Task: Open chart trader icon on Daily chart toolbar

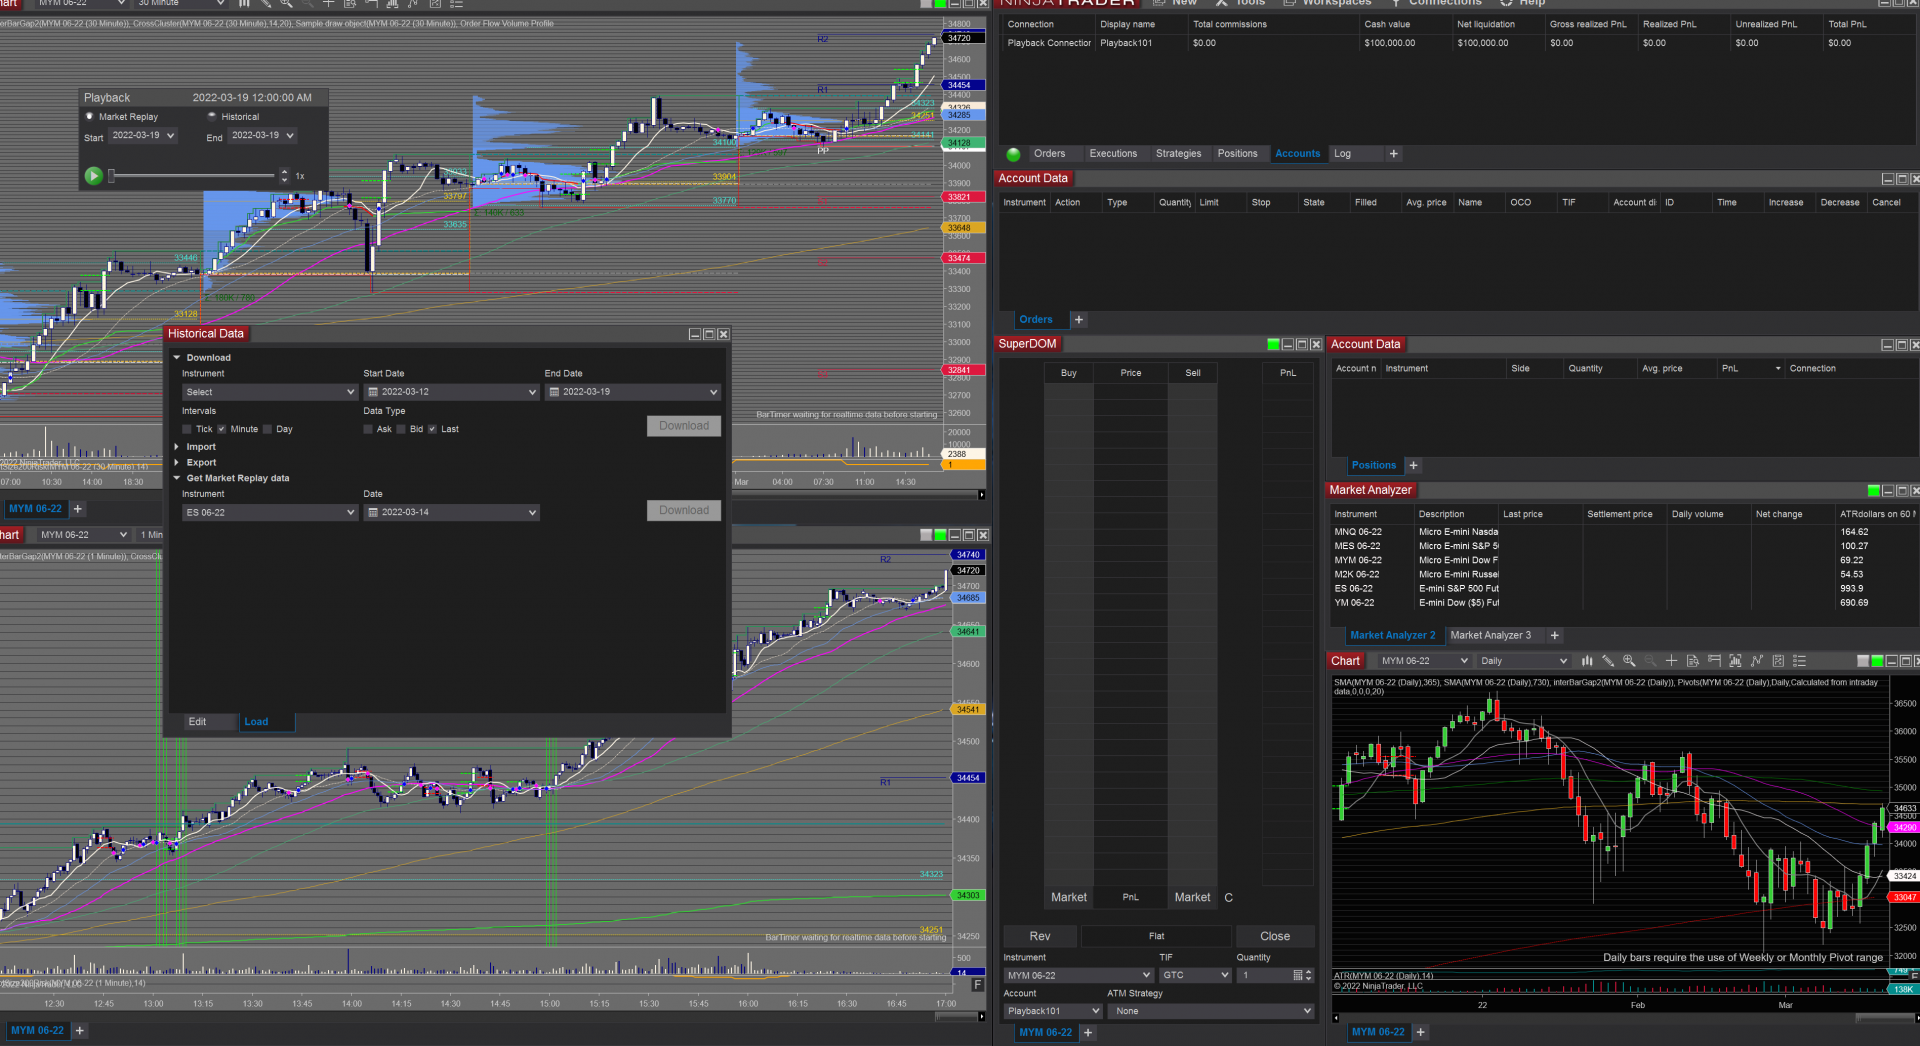Action: pyautogui.click(x=1714, y=661)
